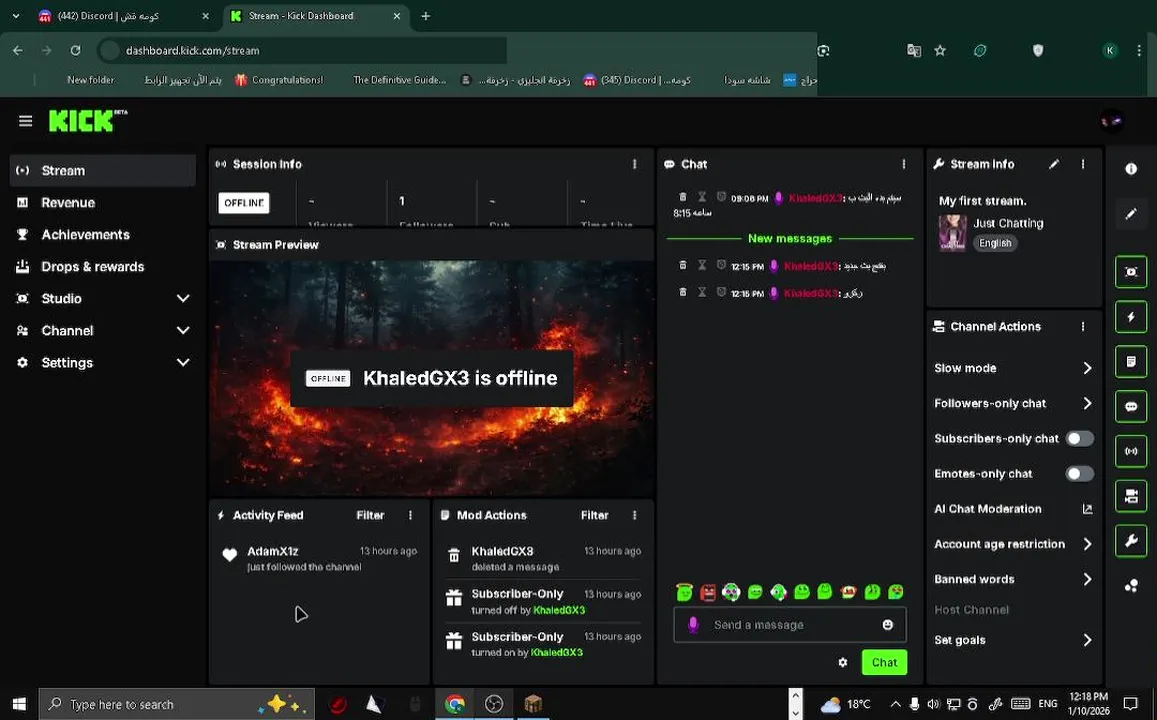
Task: Click the English language tag
Action: [995, 243]
